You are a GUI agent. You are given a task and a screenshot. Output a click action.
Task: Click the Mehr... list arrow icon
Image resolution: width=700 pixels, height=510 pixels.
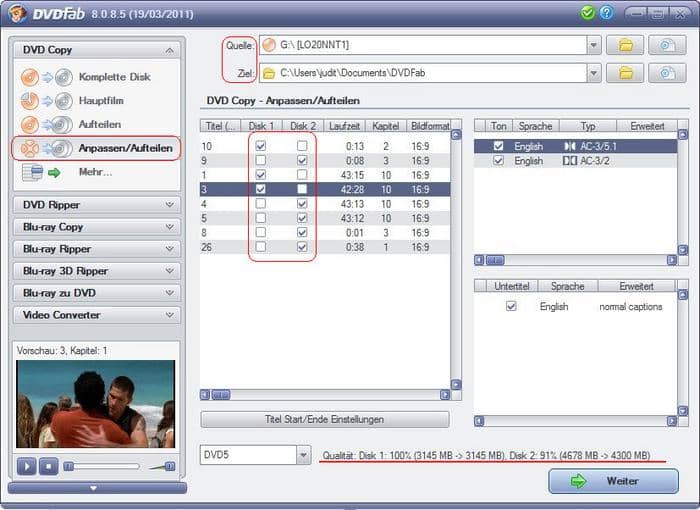41,172
